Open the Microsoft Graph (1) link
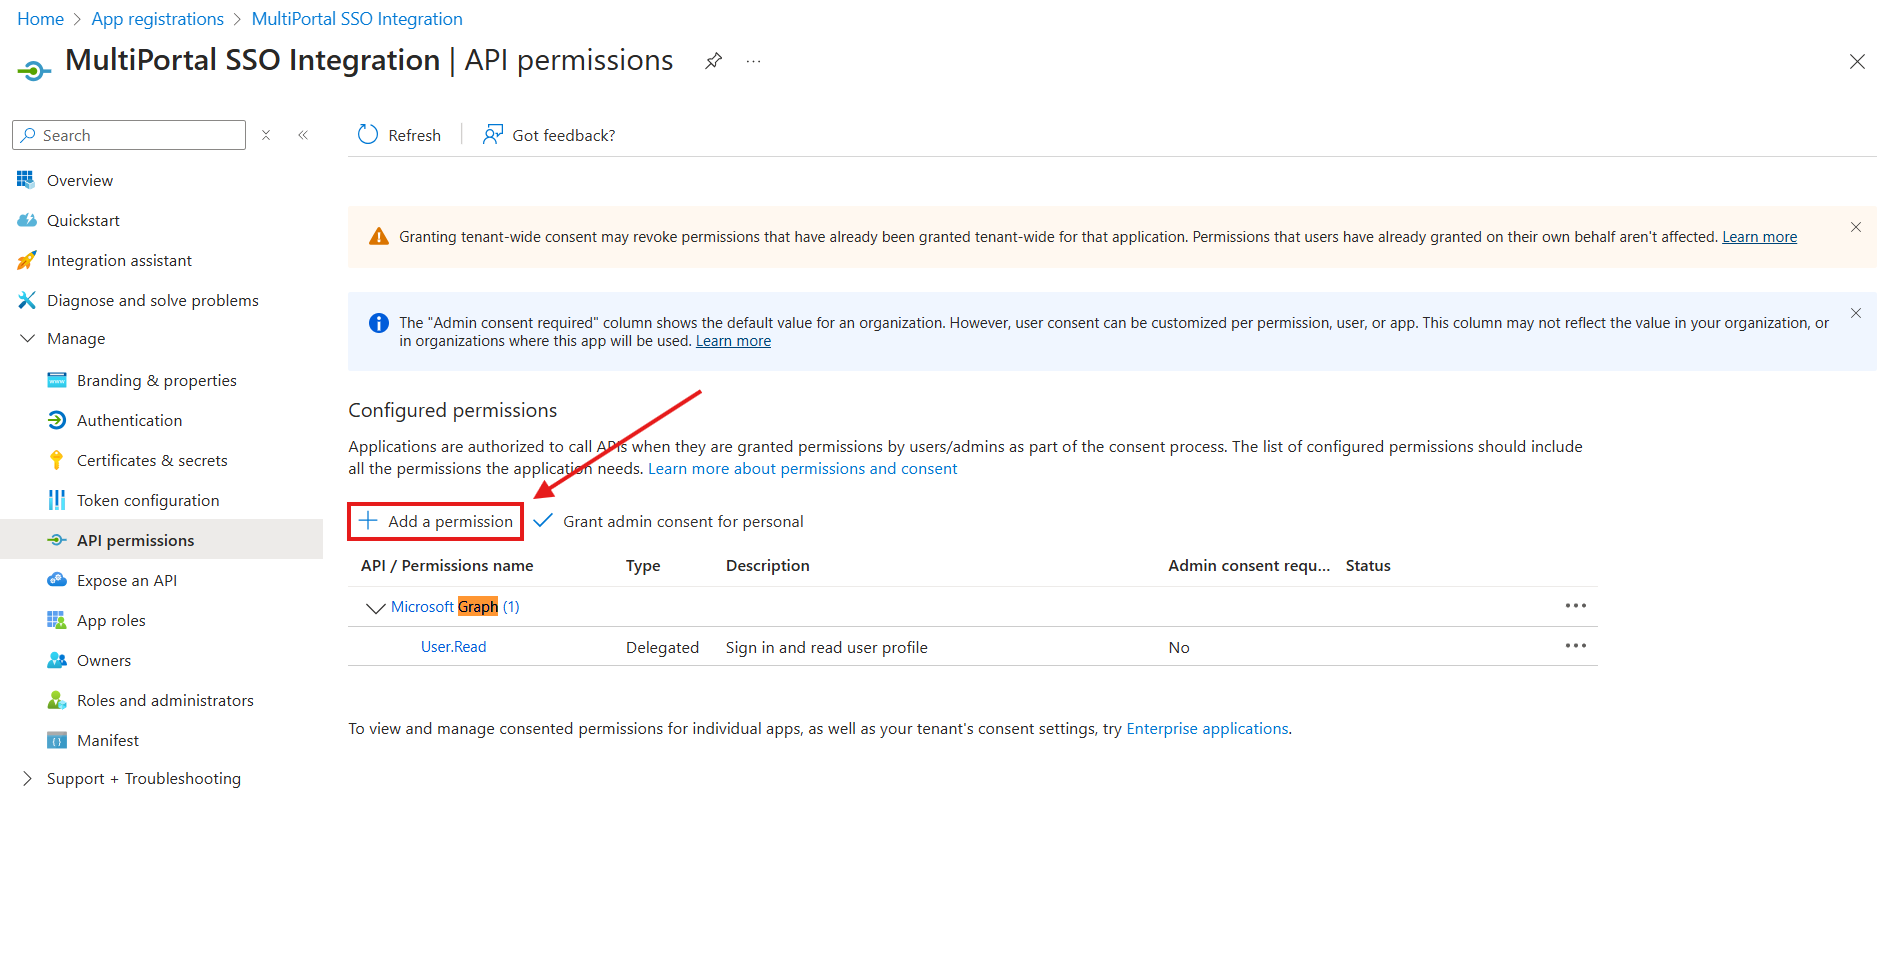This screenshot has height=953, width=1893. tap(455, 607)
